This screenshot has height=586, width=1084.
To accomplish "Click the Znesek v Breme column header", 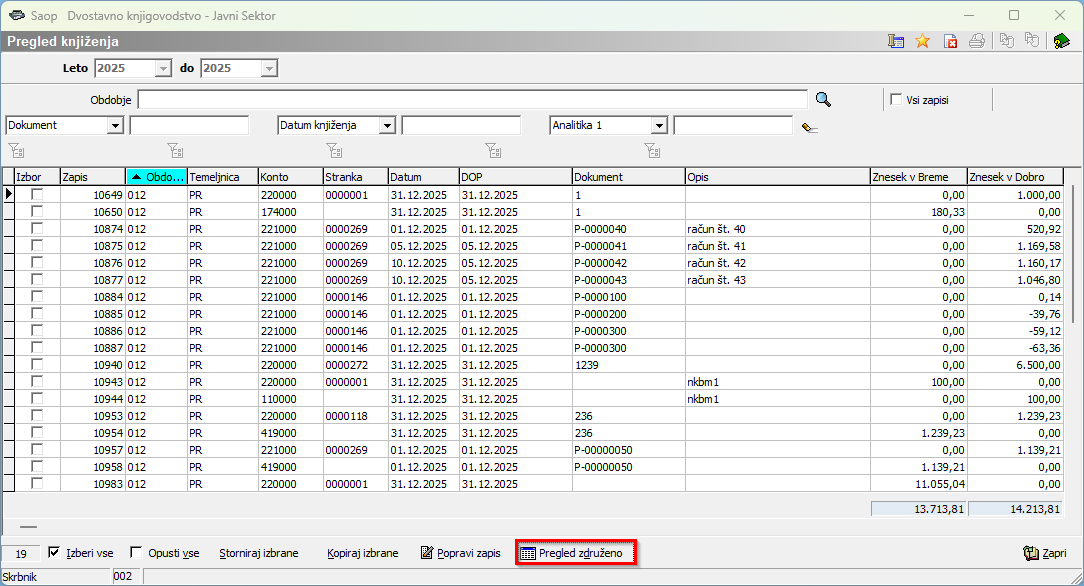I will coord(917,177).
